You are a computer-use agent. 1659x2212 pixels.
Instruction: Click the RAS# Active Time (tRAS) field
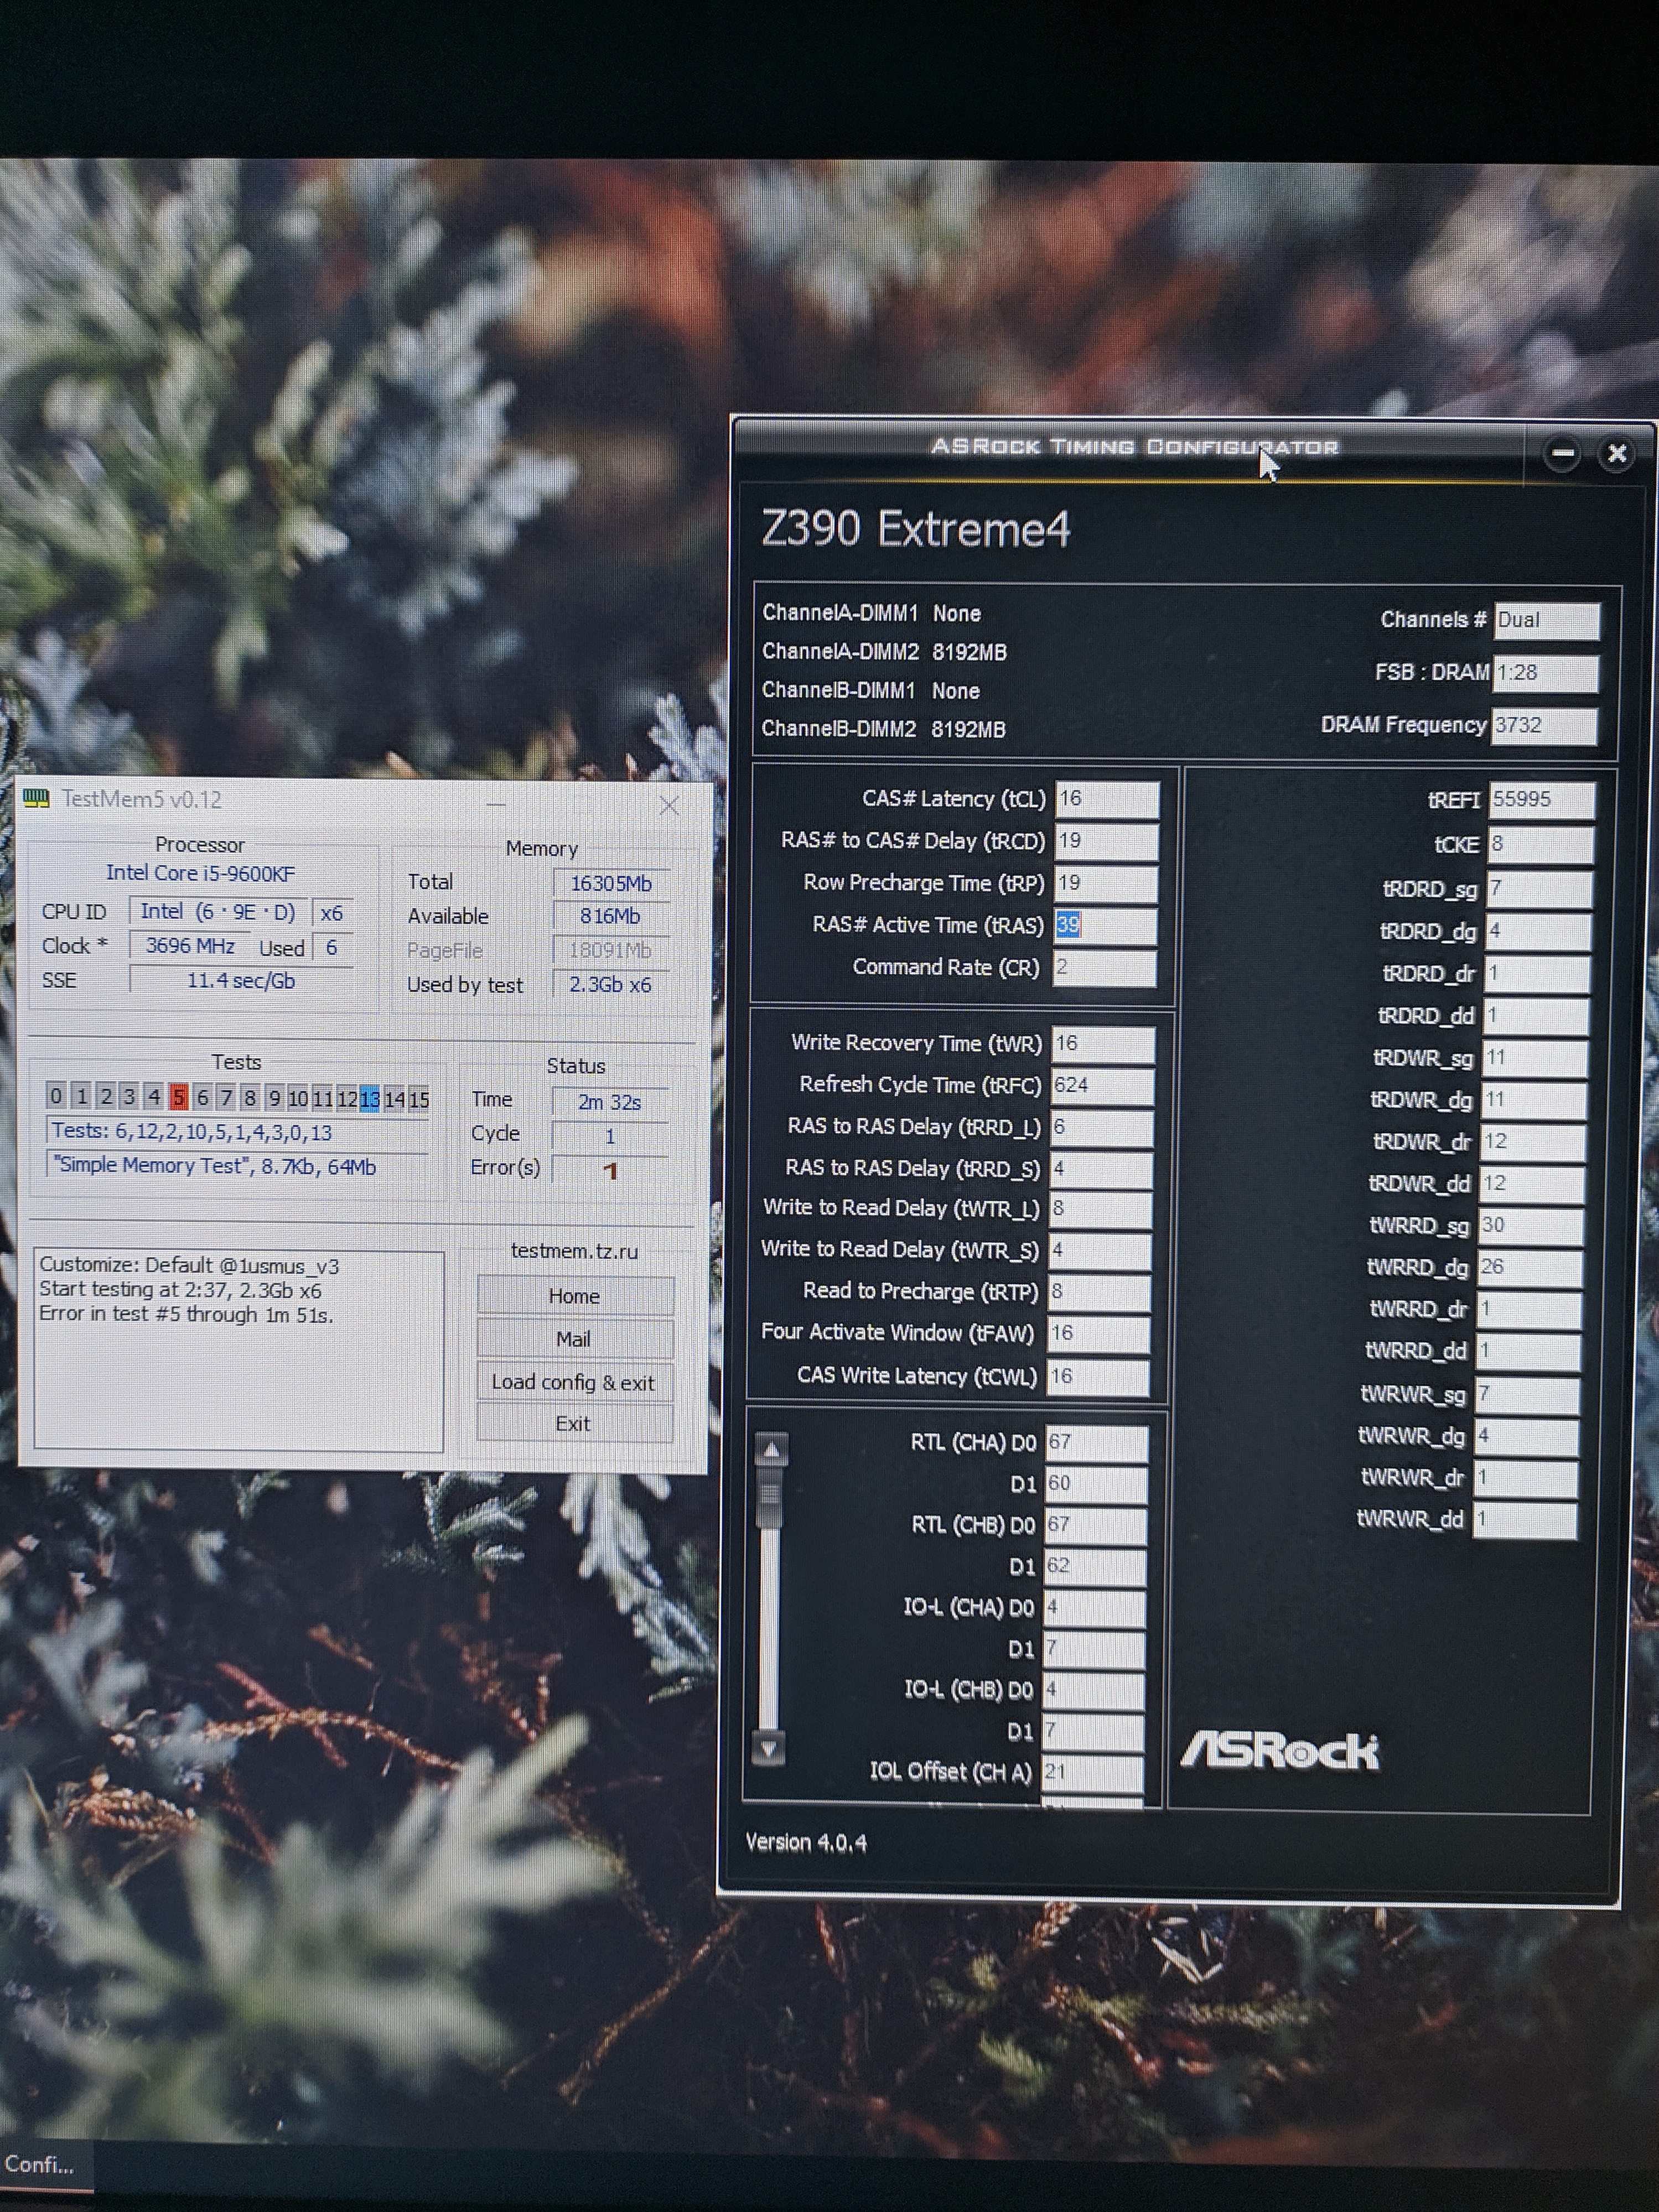1105,925
